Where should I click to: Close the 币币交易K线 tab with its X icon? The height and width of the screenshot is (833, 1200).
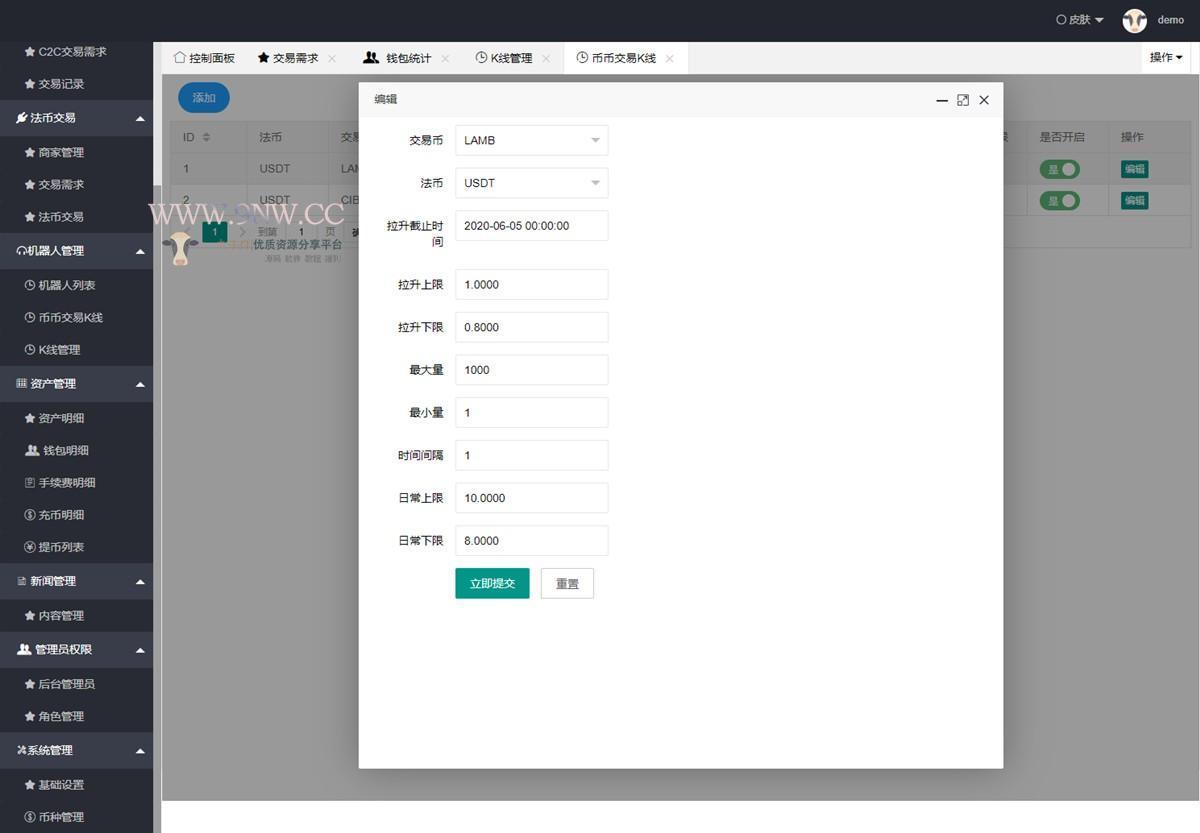[x=669, y=59]
